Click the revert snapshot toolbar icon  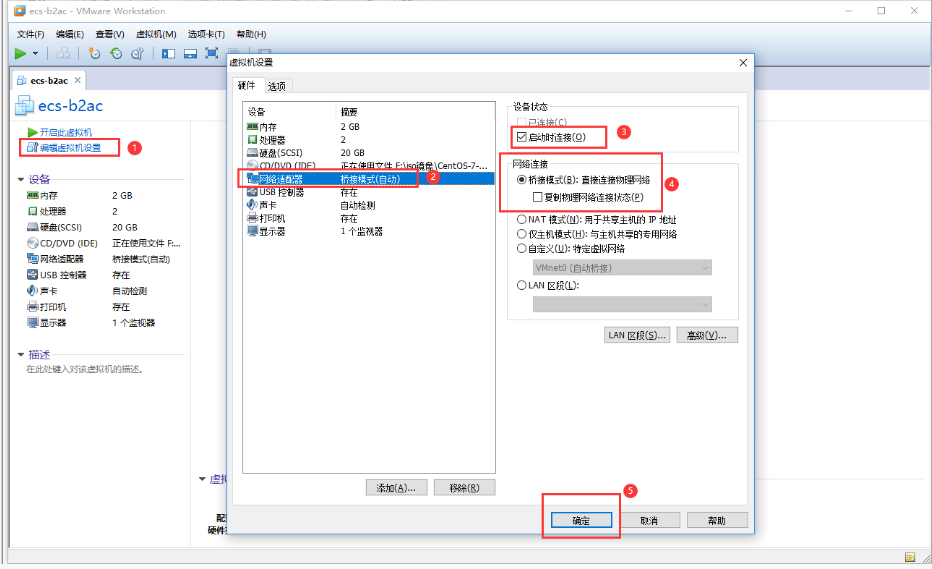pos(116,53)
